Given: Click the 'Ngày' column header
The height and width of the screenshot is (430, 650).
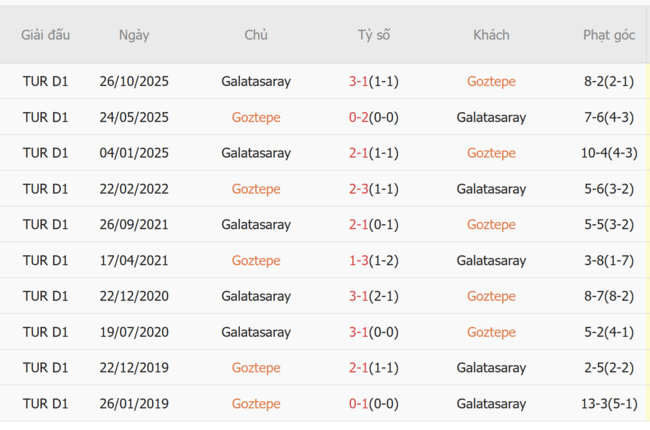Looking at the screenshot, I should (134, 35).
